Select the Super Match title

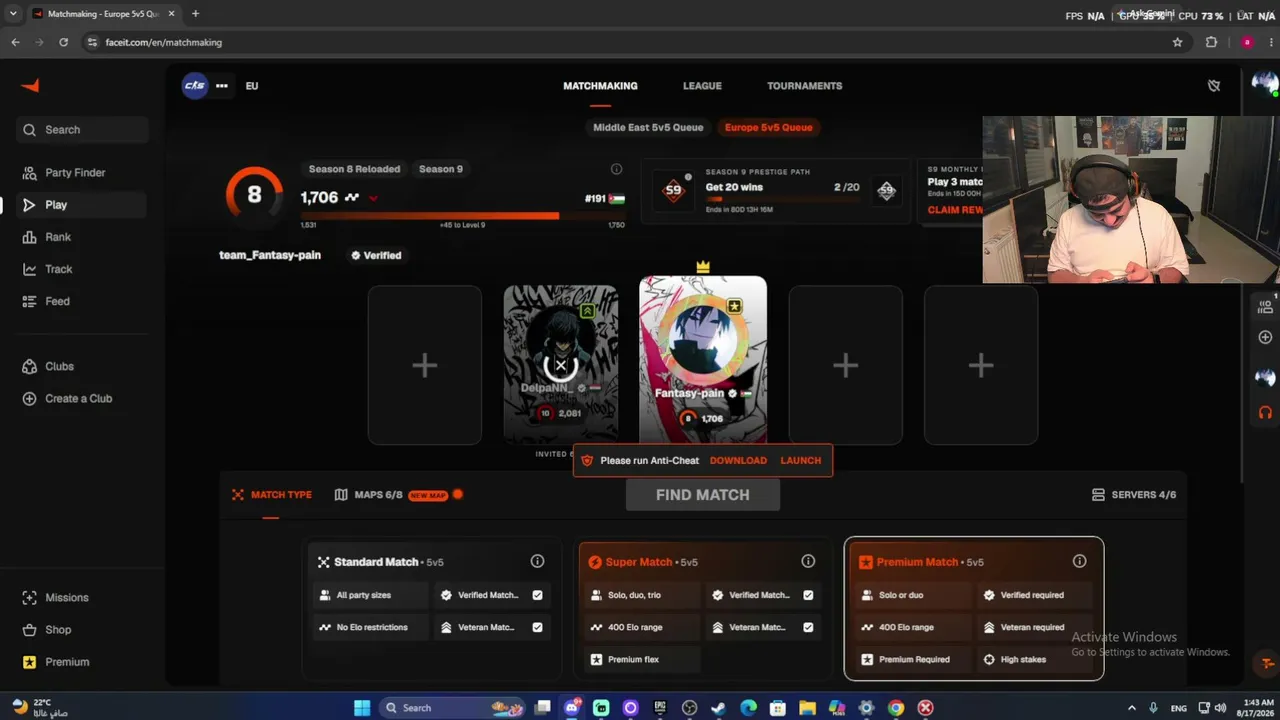639,562
